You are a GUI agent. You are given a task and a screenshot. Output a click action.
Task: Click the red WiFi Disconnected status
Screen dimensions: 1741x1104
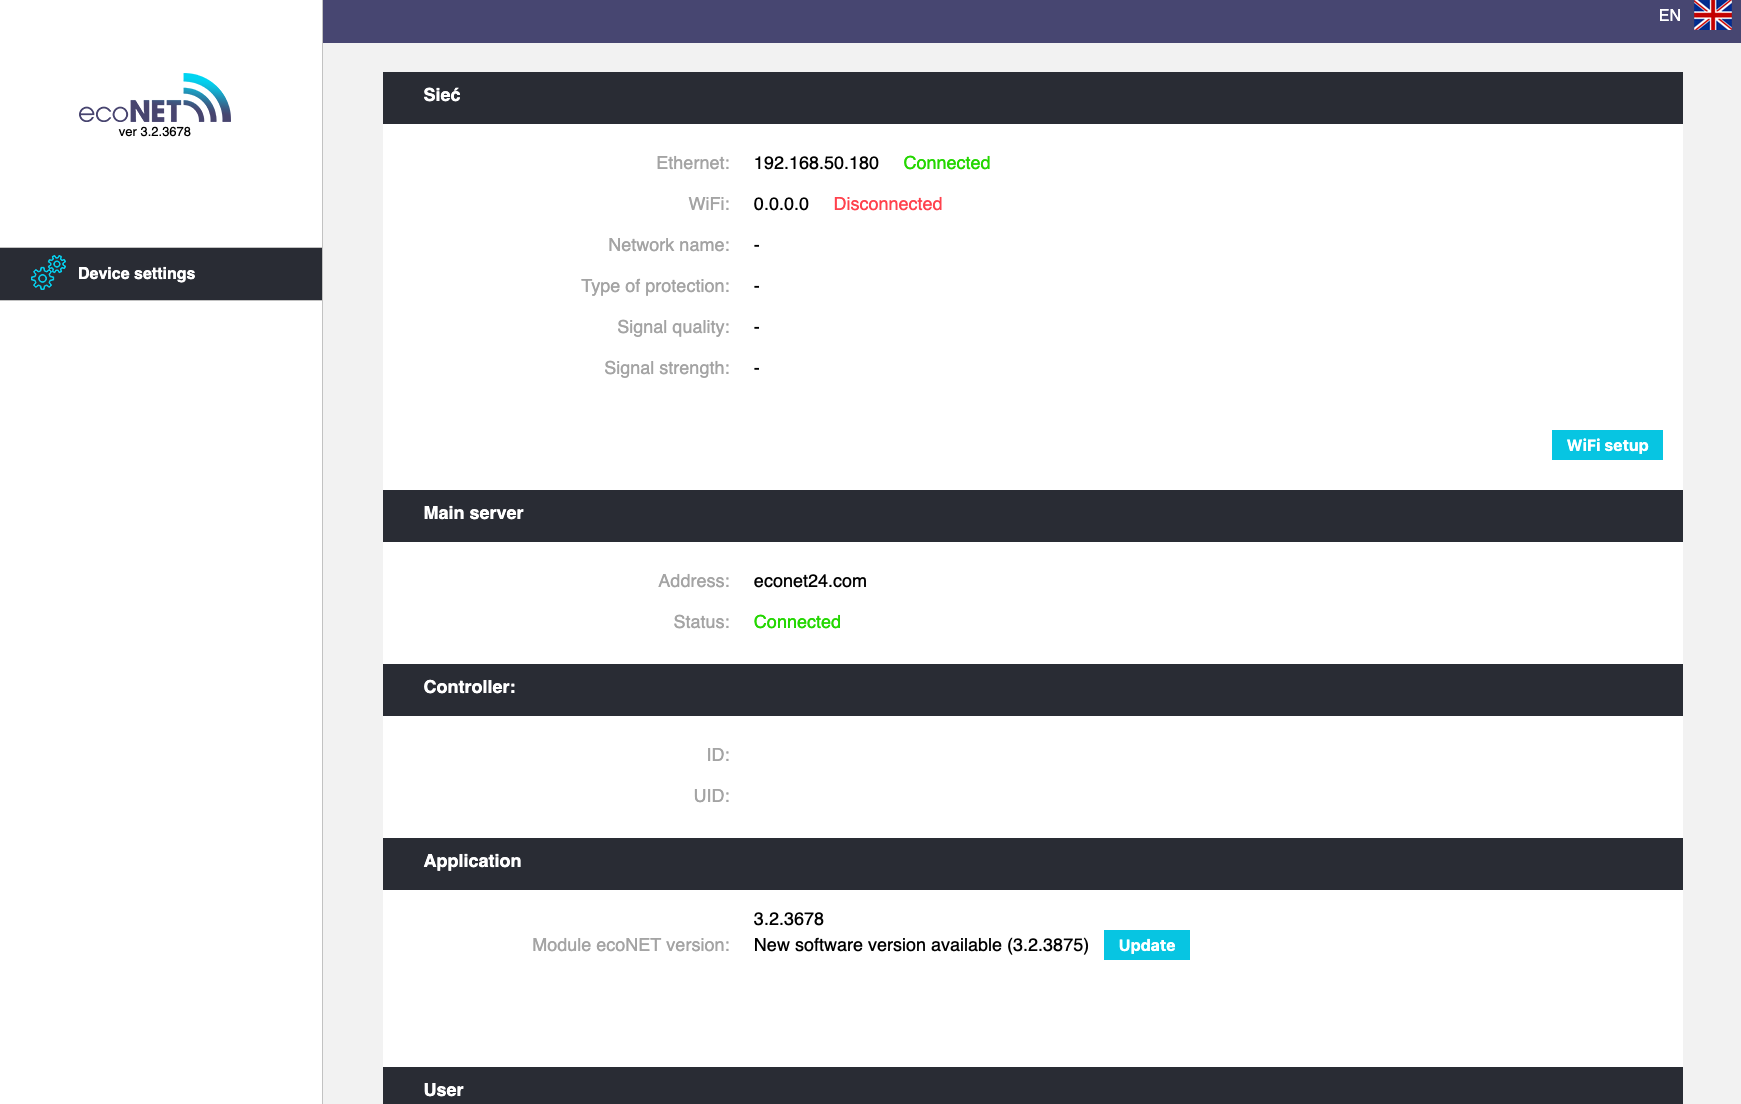(x=888, y=204)
